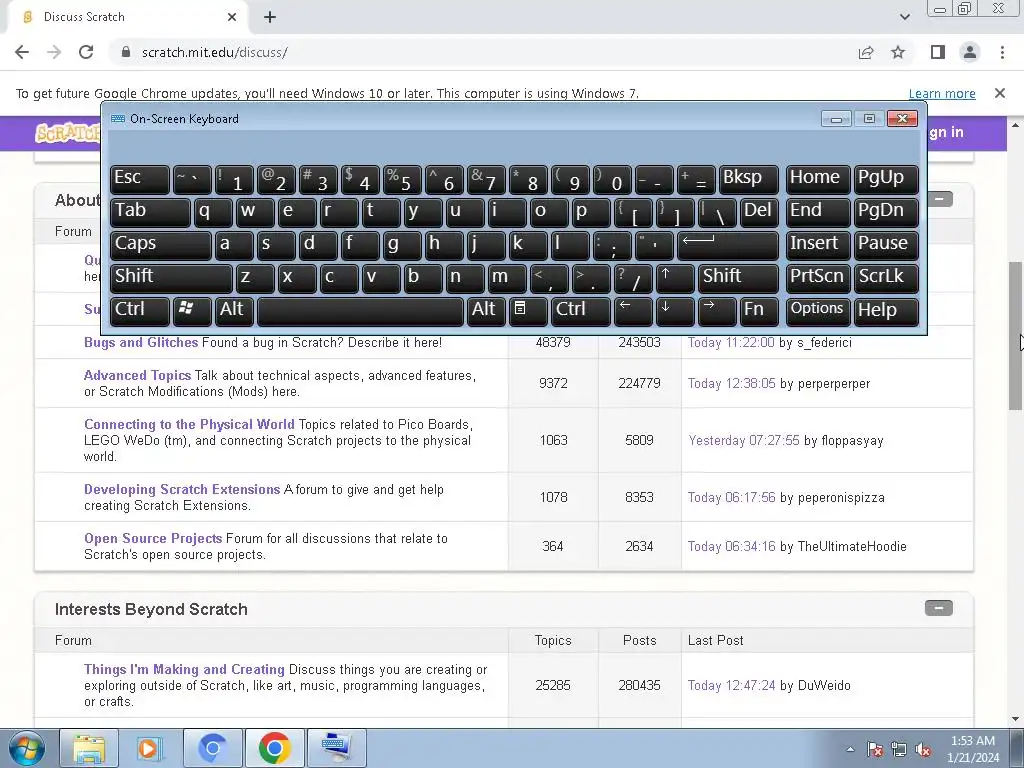This screenshot has width=1024, height=768.
Task: Open Advanced Topics forum
Action: point(137,376)
